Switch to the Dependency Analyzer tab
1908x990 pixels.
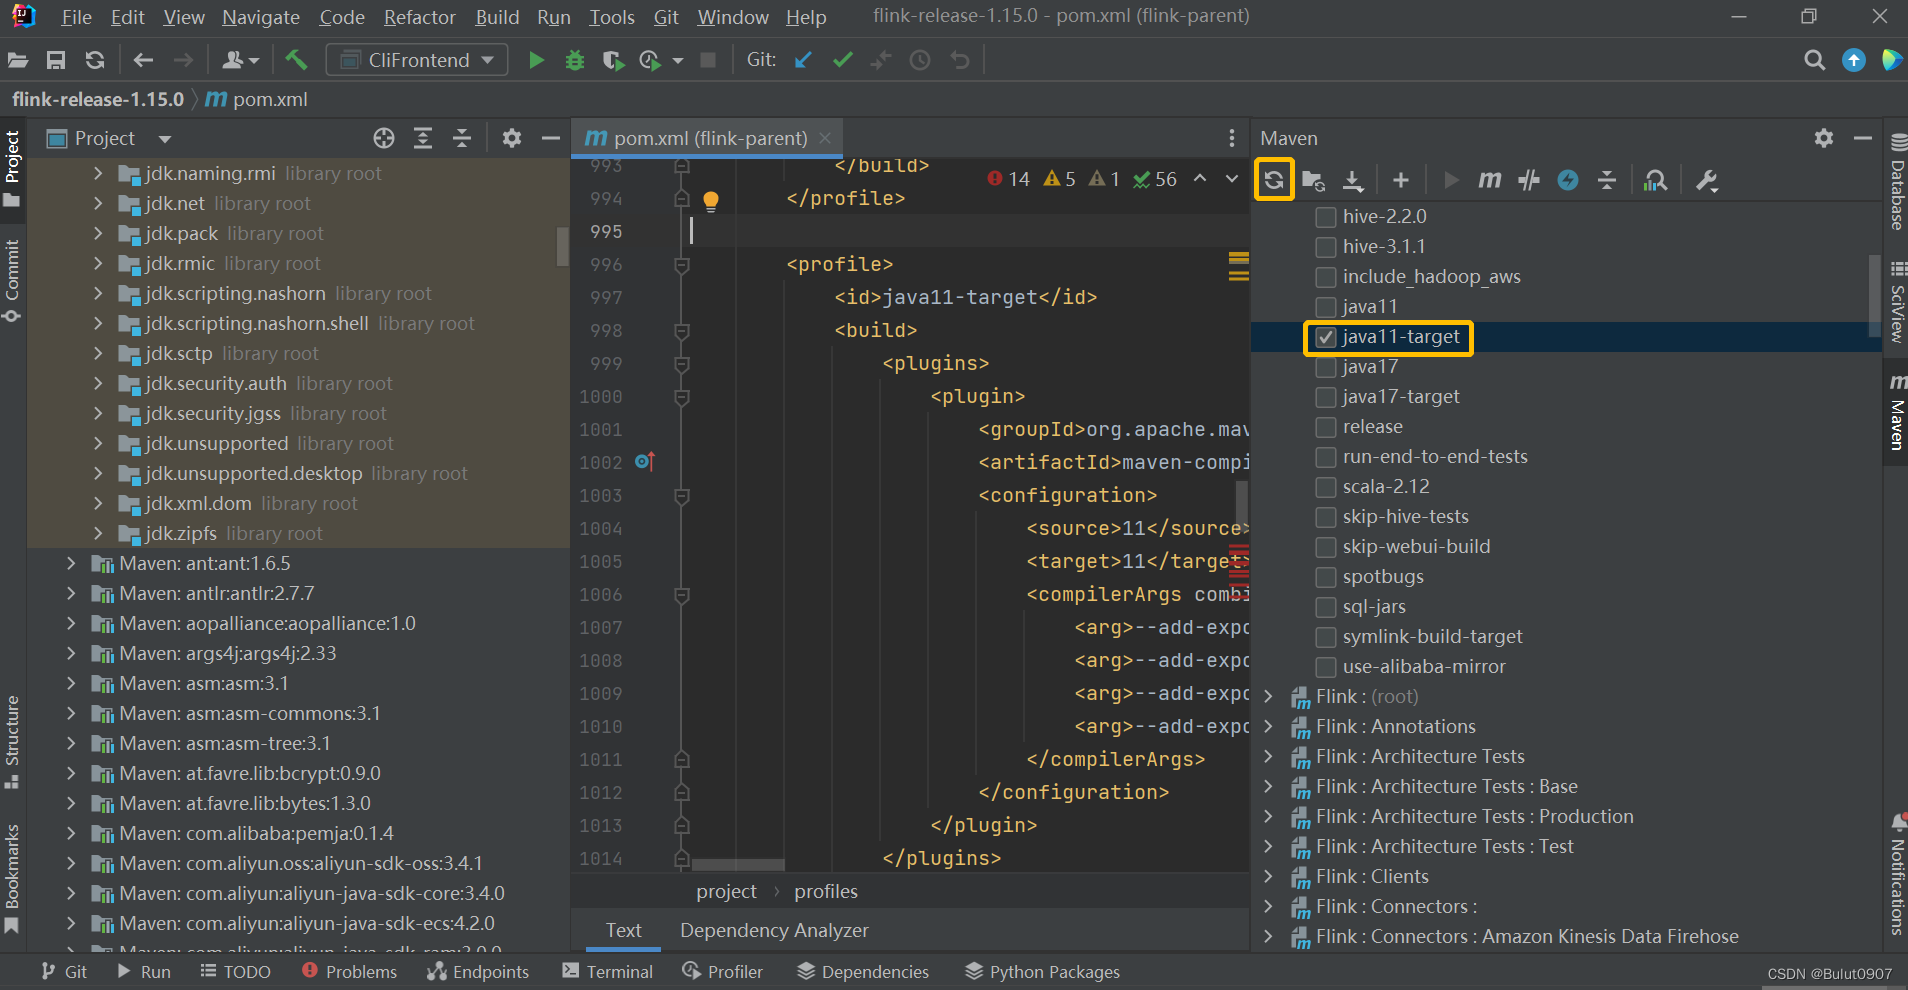pyautogui.click(x=774, y=930)
